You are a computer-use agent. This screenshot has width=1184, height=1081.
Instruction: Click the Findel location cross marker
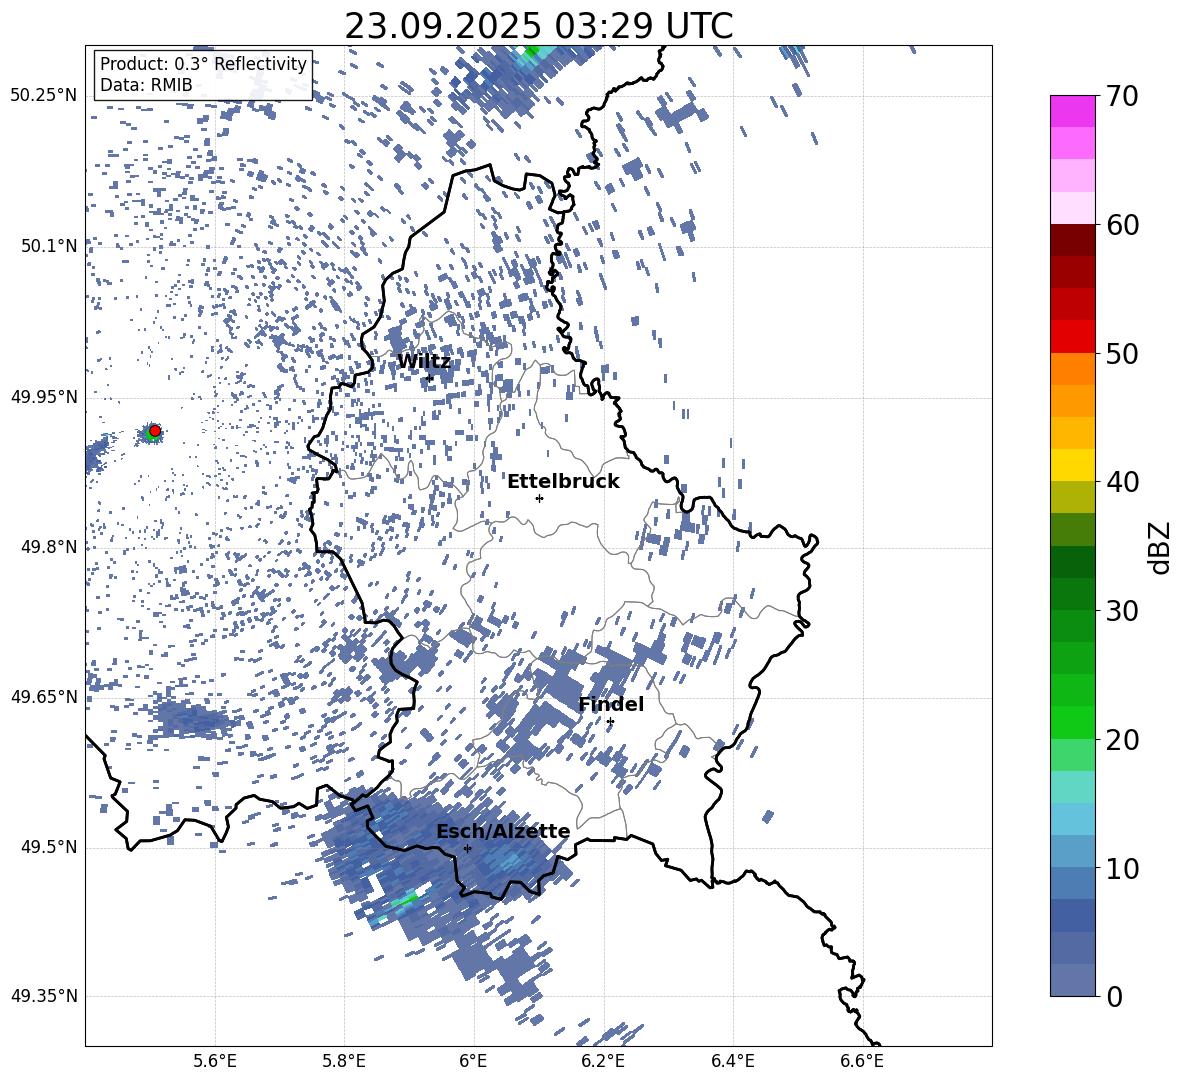pos(610,722)
